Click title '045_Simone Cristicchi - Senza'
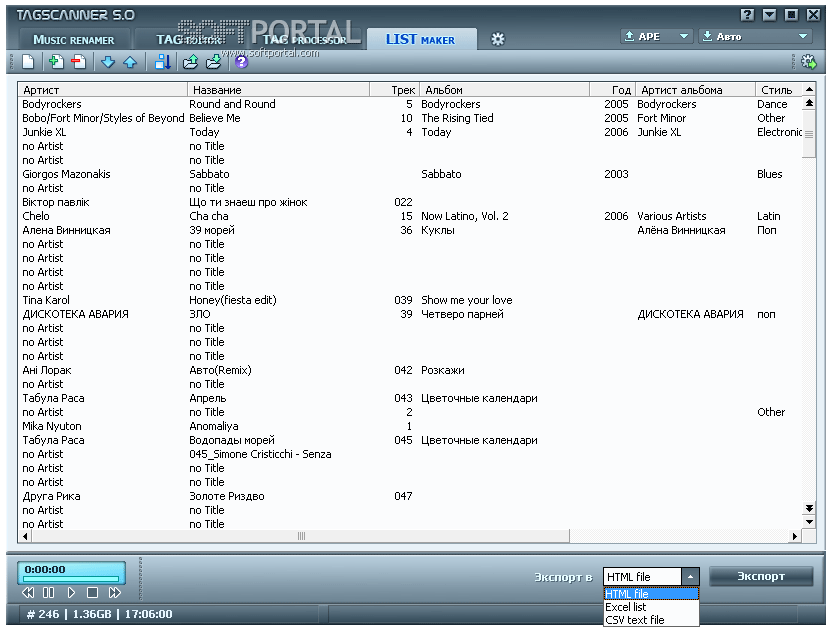Image resolution: width=830 pixels, height=635 pixels. [x=260, y=454]
